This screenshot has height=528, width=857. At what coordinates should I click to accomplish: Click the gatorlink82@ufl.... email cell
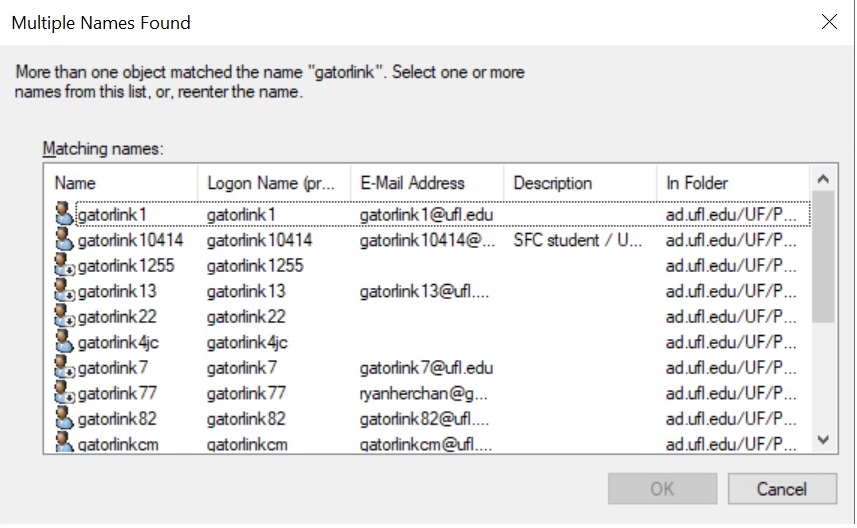[424, 419]
